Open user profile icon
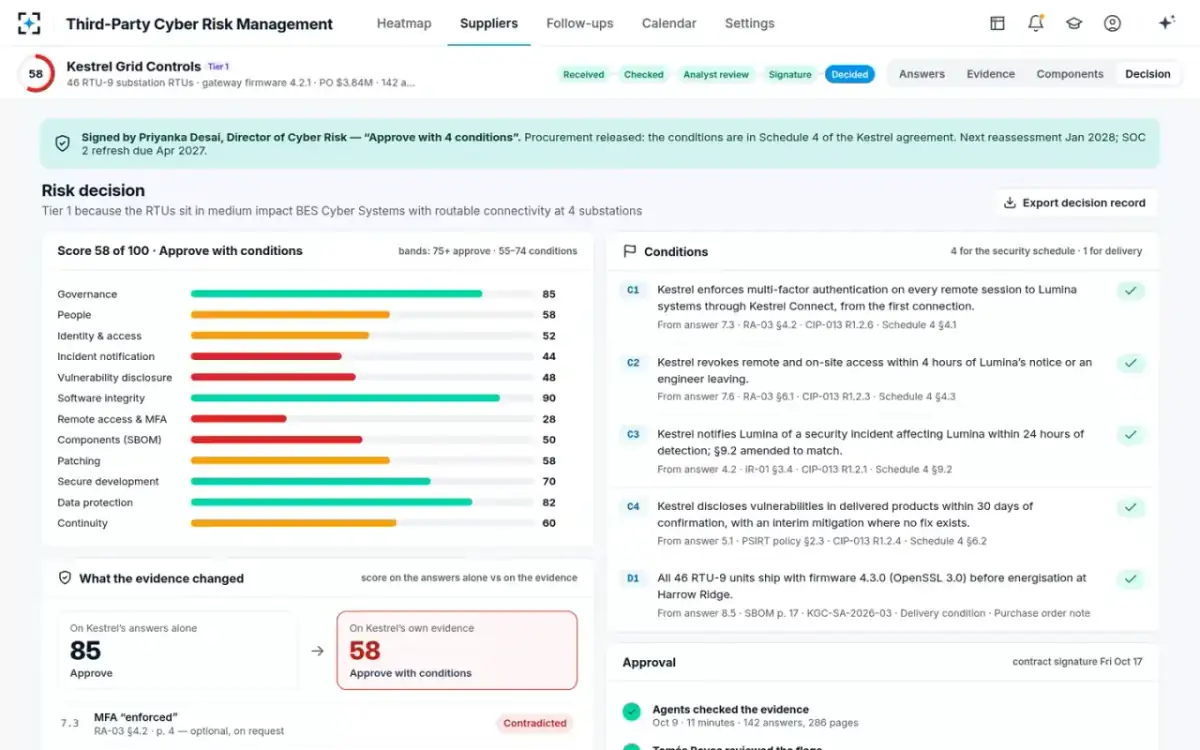Viewport: 1200px width, 750px height. 1112,23
